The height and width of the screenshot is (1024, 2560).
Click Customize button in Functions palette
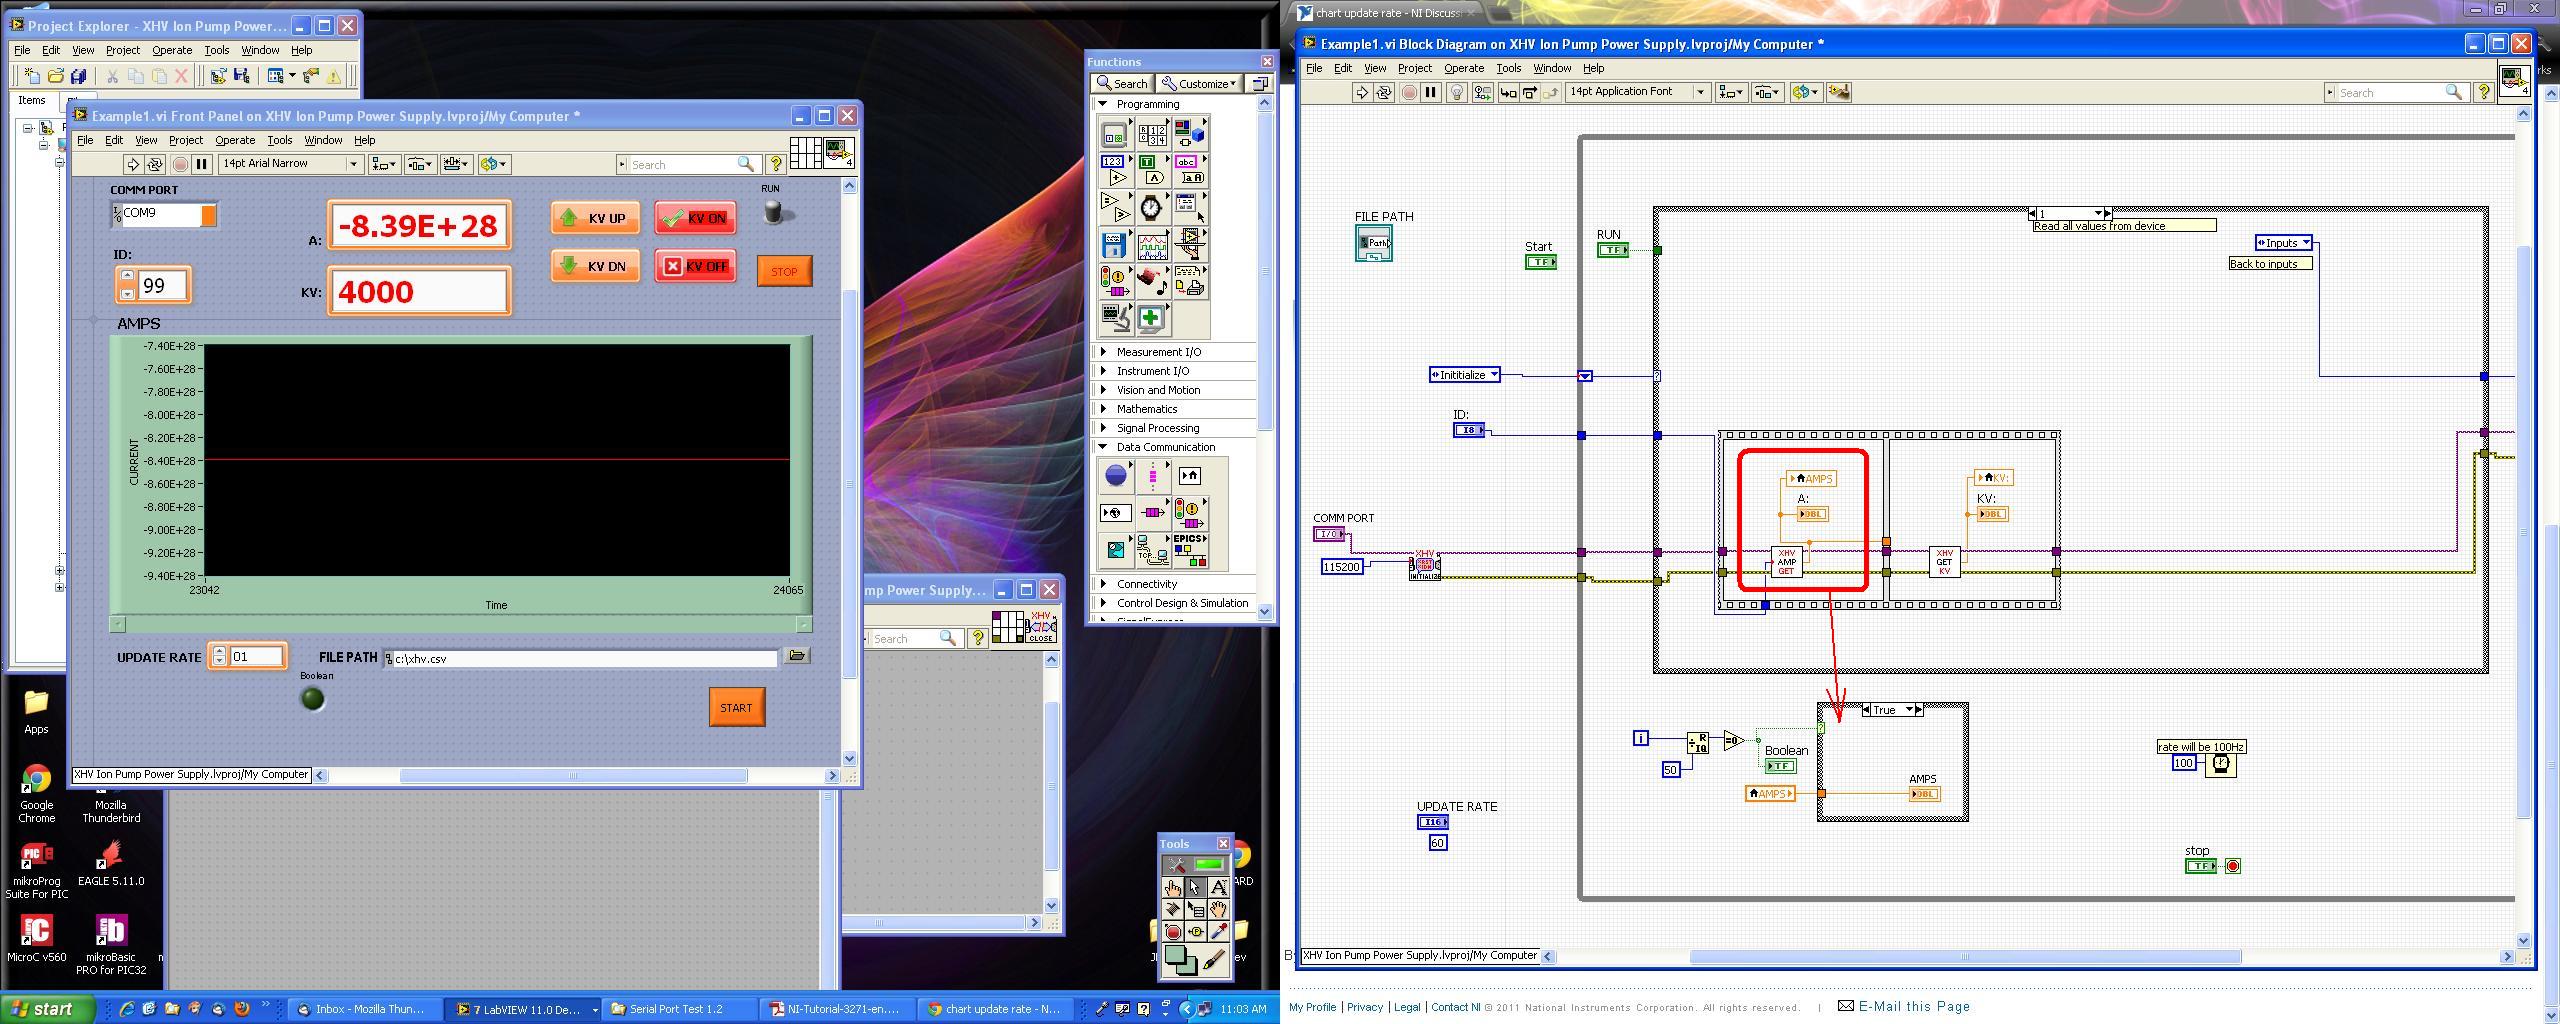[1200, 83]
